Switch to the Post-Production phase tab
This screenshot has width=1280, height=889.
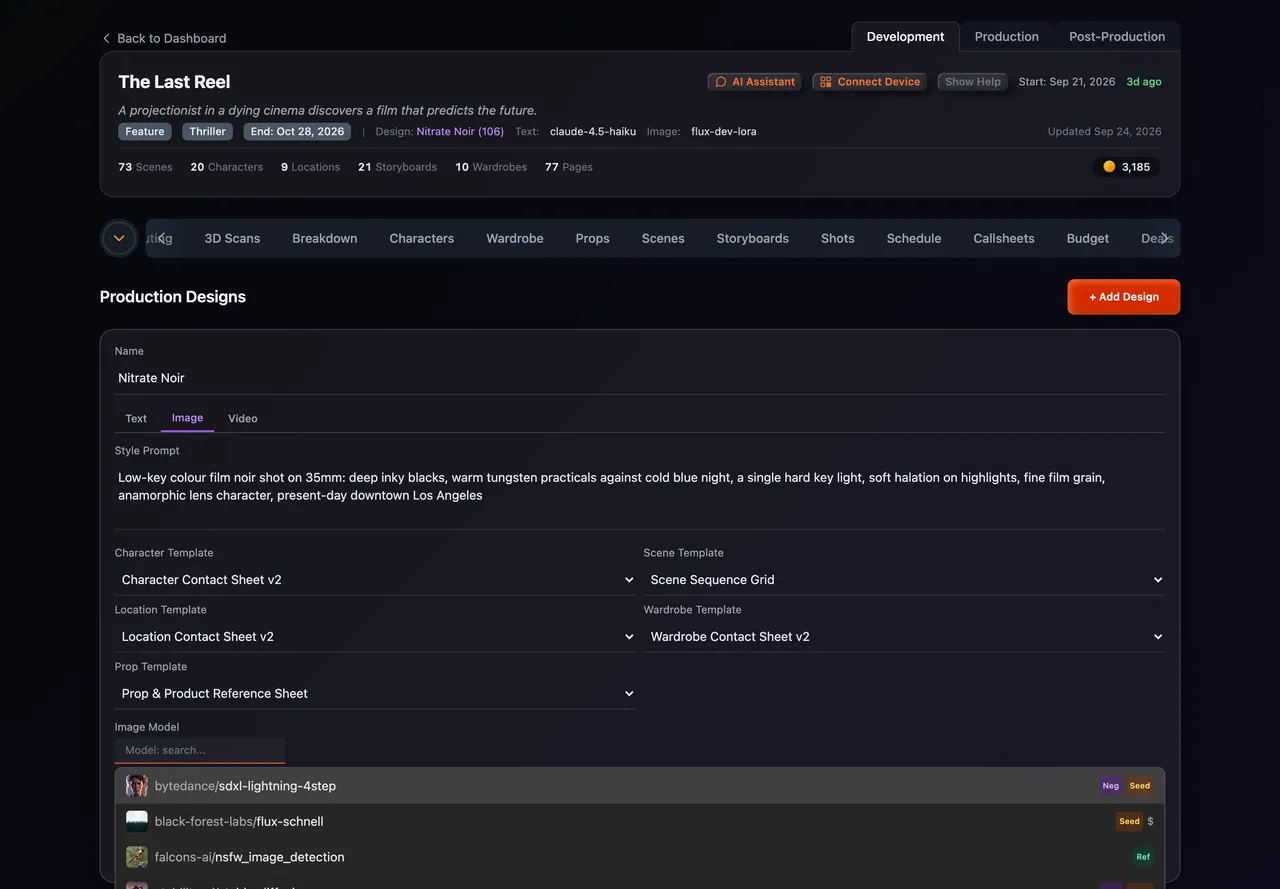pos(1117,37)
